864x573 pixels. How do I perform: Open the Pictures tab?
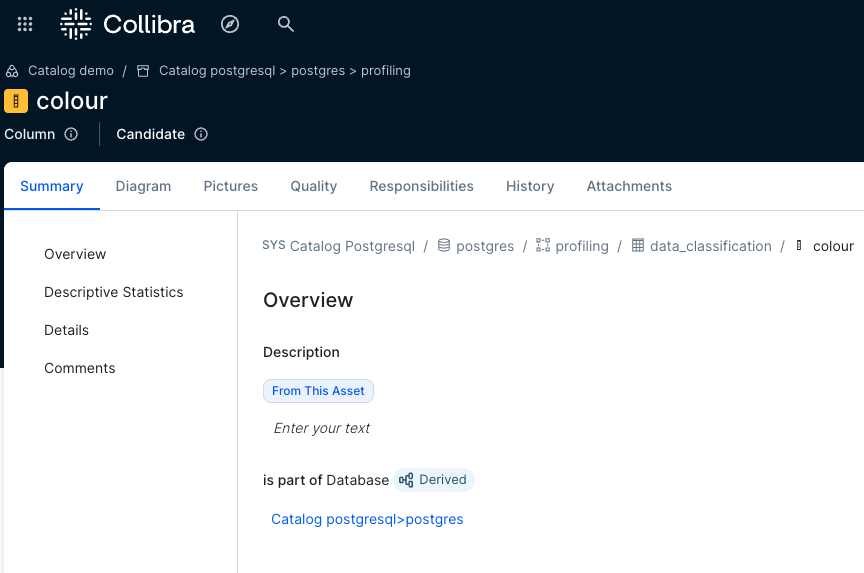(230, 186)
